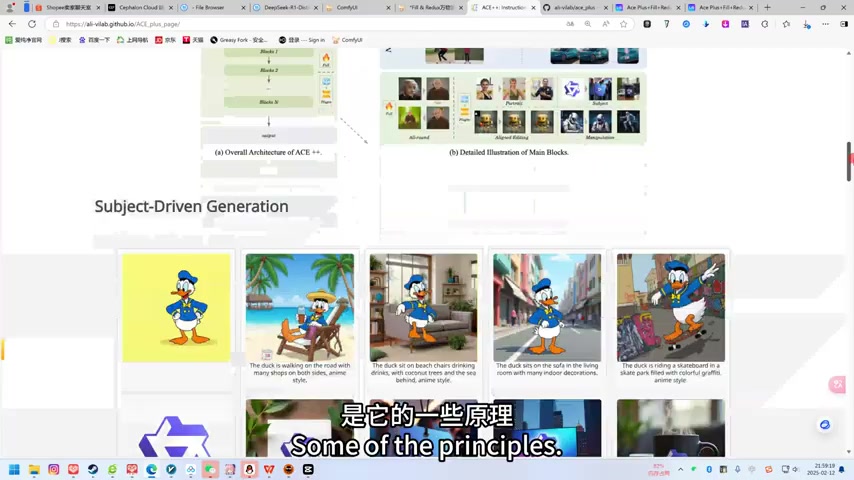Open the browser Favorites list icon
854x480 pixels.
tap(786, 24)
